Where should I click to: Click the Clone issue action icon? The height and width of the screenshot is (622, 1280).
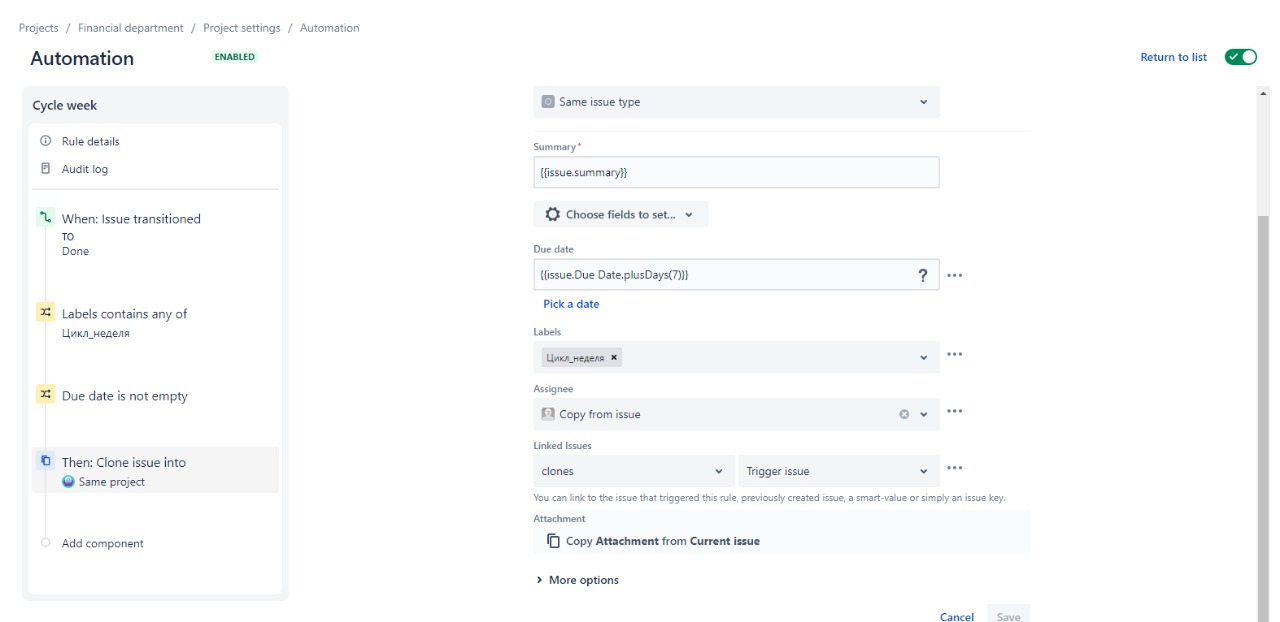[x=45, y=461]
